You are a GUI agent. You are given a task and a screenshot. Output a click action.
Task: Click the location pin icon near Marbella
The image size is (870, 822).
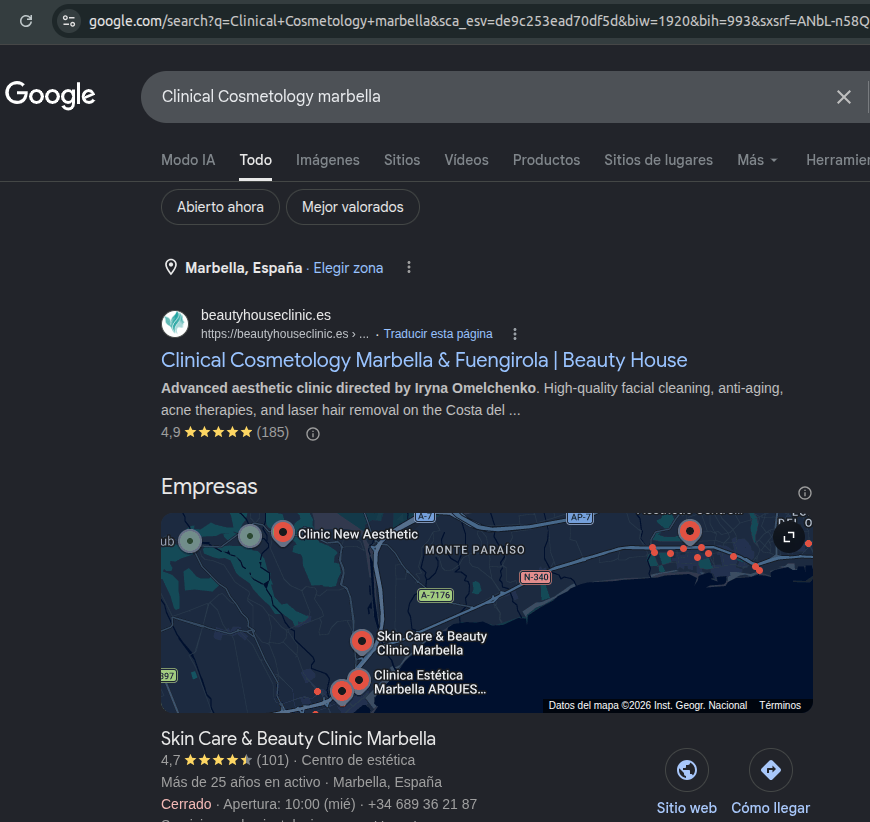[171, 268]
